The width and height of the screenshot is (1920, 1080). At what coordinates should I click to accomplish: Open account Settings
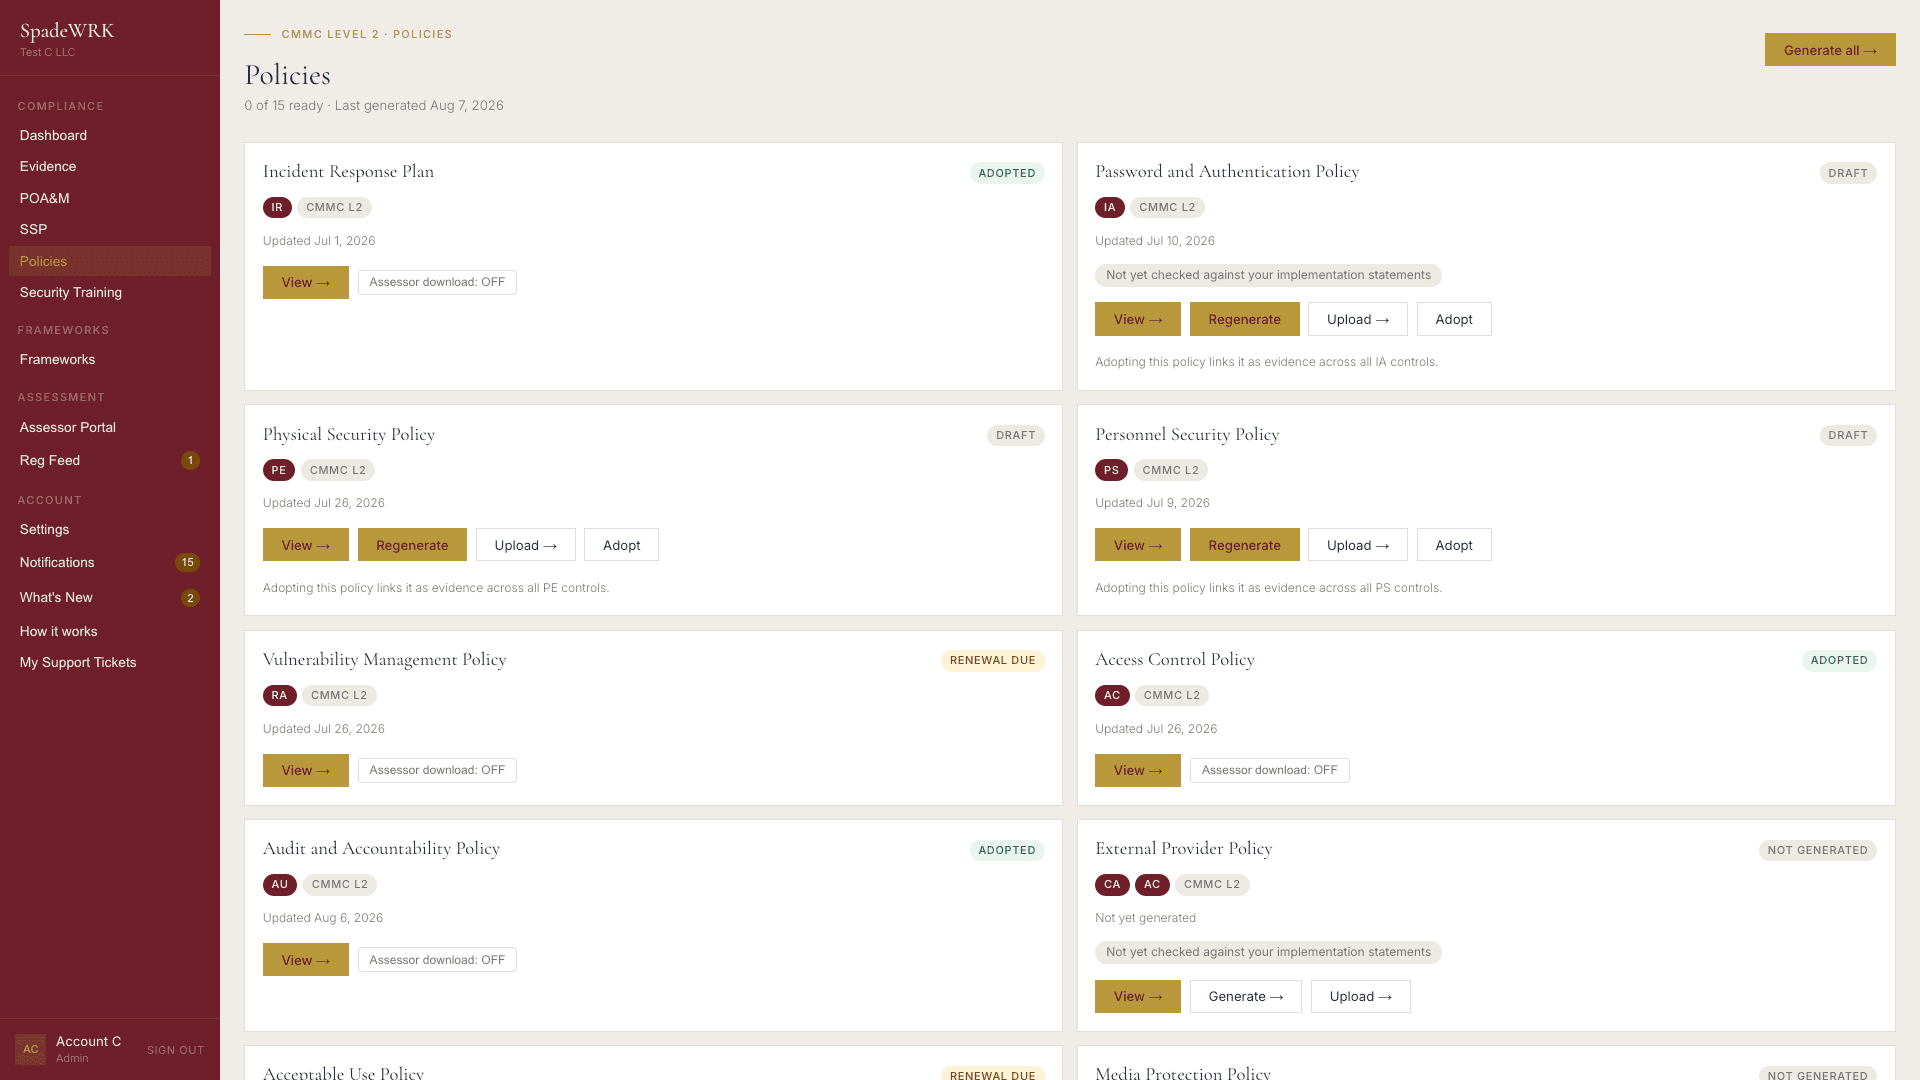click(x=110, y=529)
